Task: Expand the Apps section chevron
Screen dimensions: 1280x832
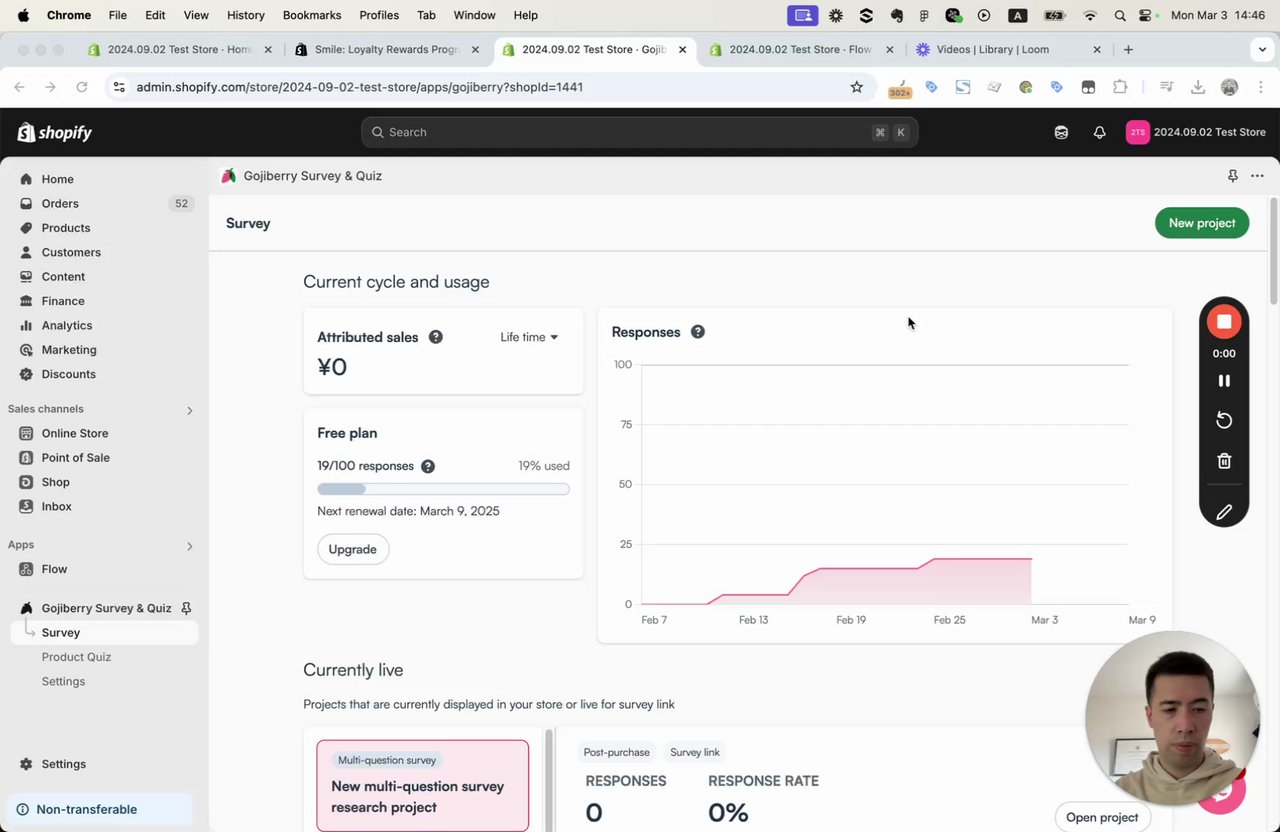Action: pos(189,546)
